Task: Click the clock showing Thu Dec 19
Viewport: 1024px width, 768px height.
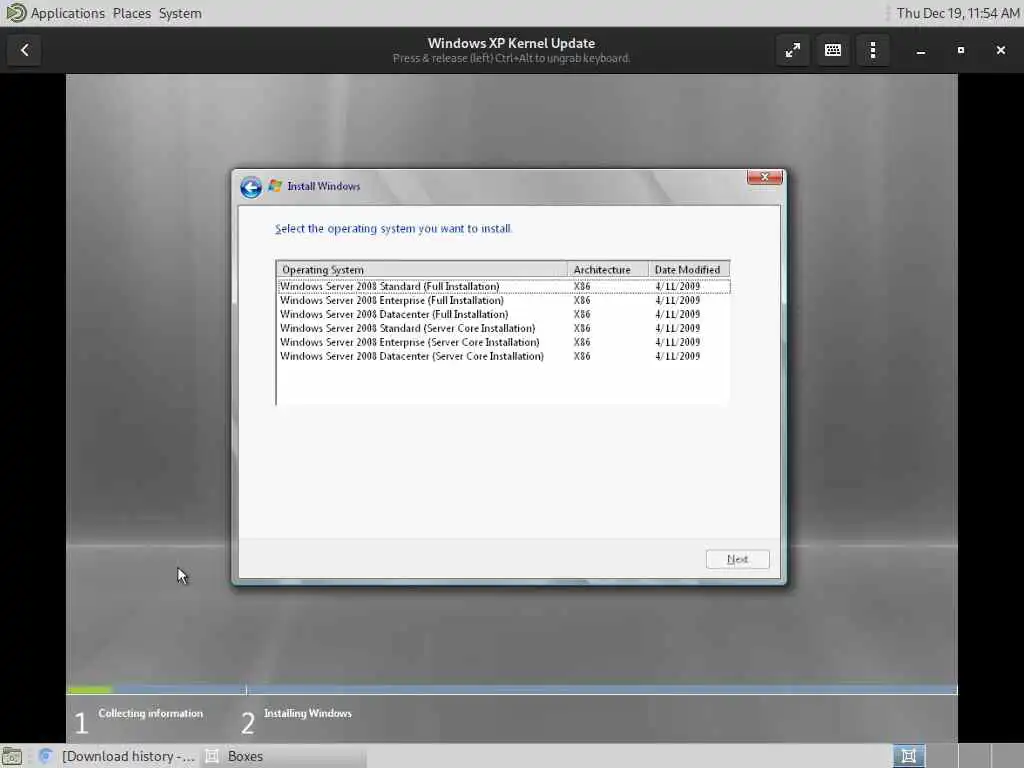Action: [x=957, y=13]
